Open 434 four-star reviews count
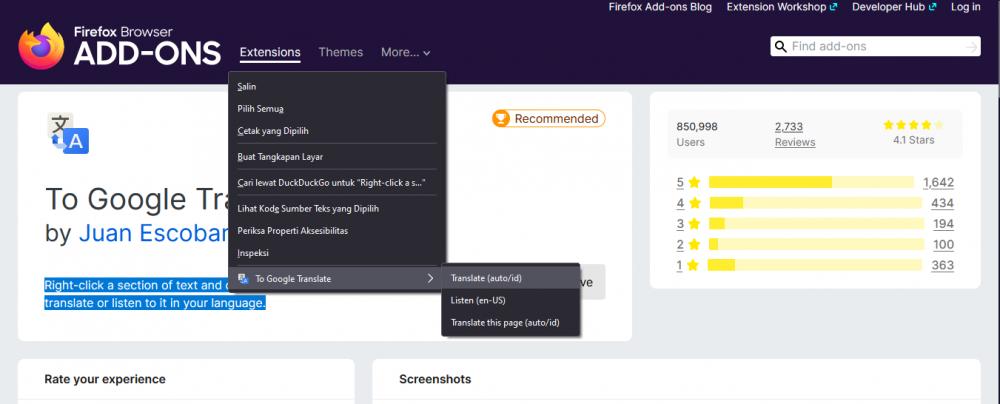 [x=942, y=203]
